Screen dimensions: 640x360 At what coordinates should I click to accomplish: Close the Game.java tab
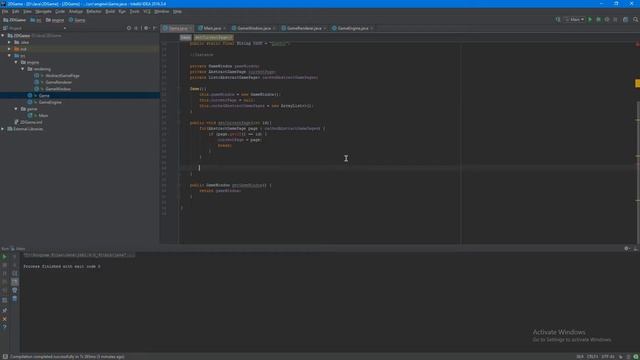tap(191, 29)
